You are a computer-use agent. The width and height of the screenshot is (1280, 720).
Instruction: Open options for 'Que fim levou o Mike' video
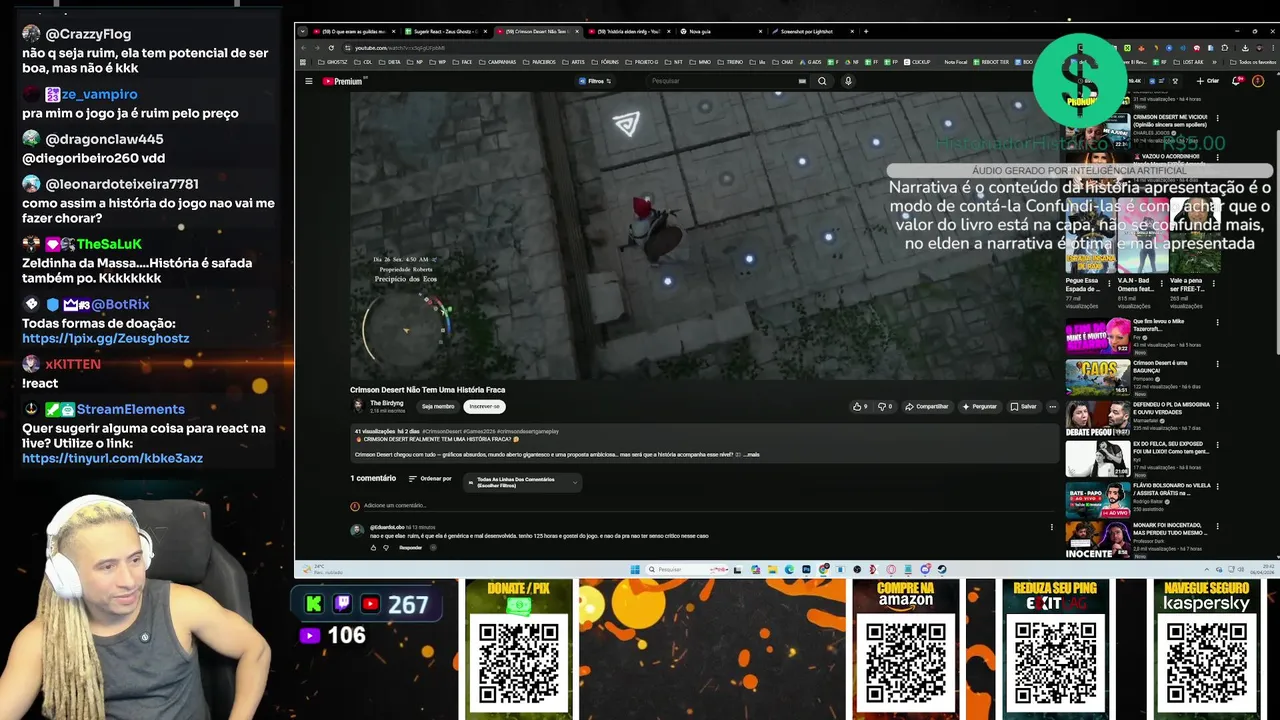click(1217, 323)
